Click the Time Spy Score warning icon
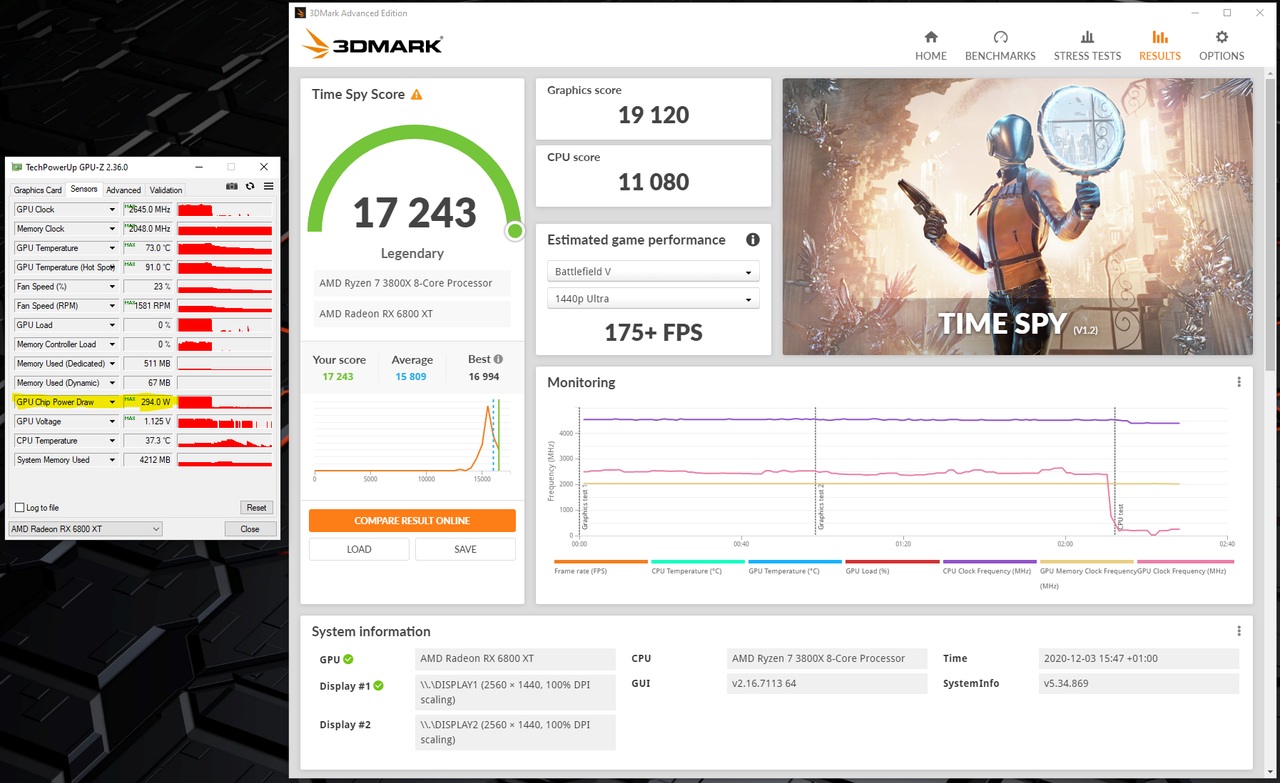 416,94
